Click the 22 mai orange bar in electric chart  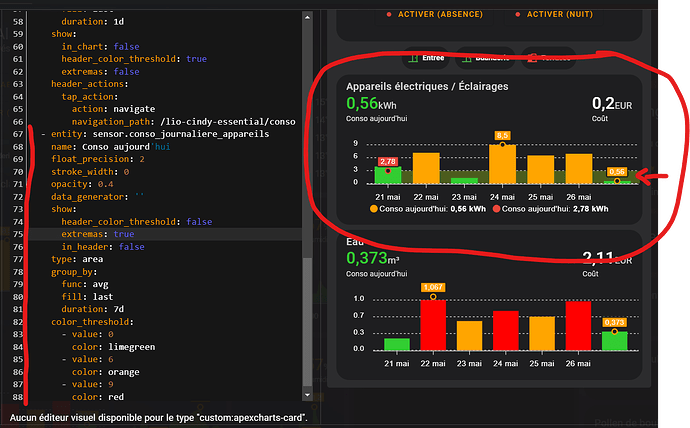(x=426, y=168)
